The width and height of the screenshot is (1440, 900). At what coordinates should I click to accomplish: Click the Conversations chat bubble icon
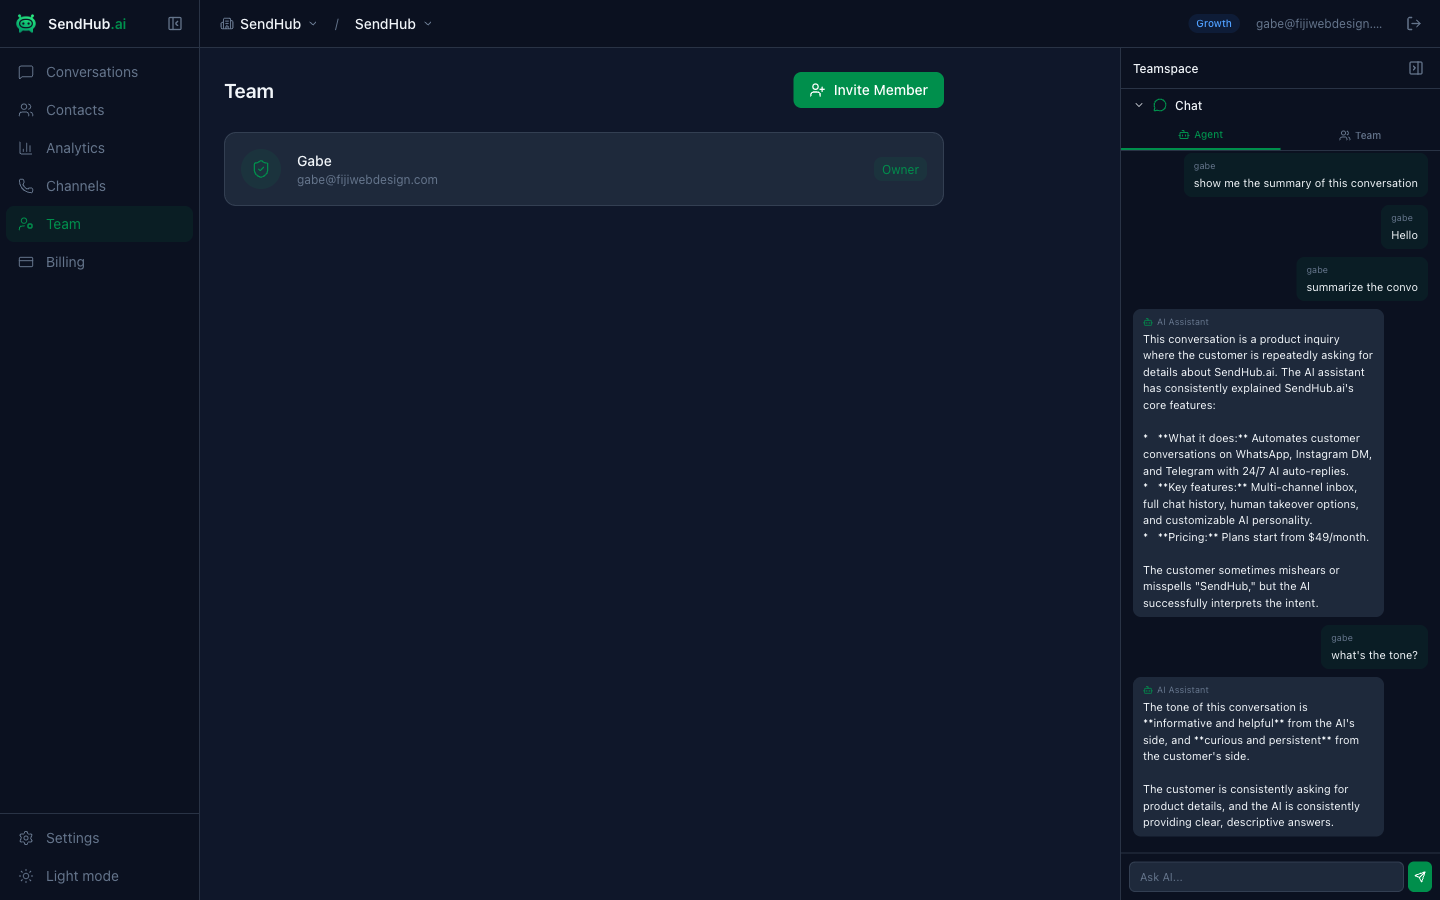(x=26, y=72)
